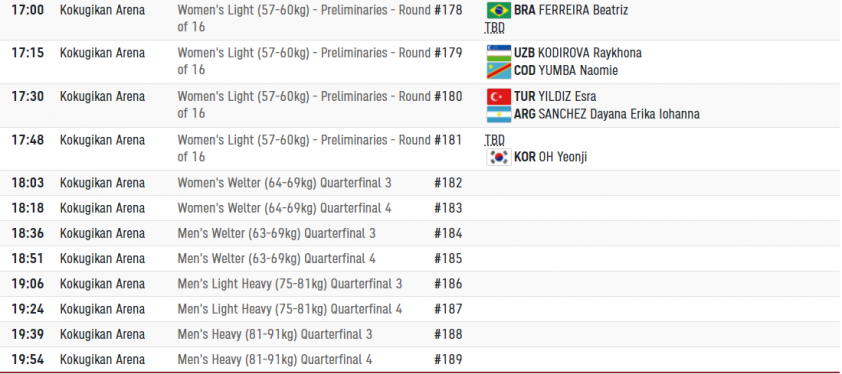Open Women's Light Round of 16 #179 event
The image size is (842, 374).
pos(304,61)
